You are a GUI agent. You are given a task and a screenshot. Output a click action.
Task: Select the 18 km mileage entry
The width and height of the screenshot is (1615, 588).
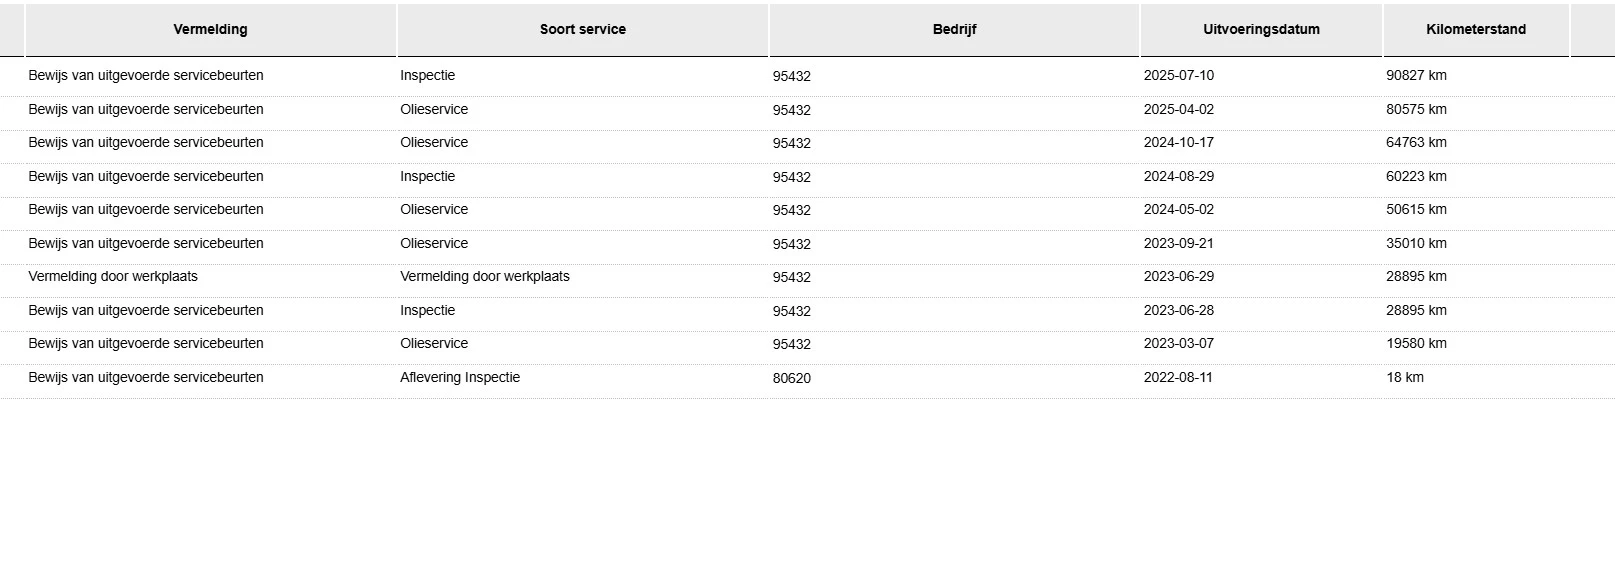click(1404, 378)
